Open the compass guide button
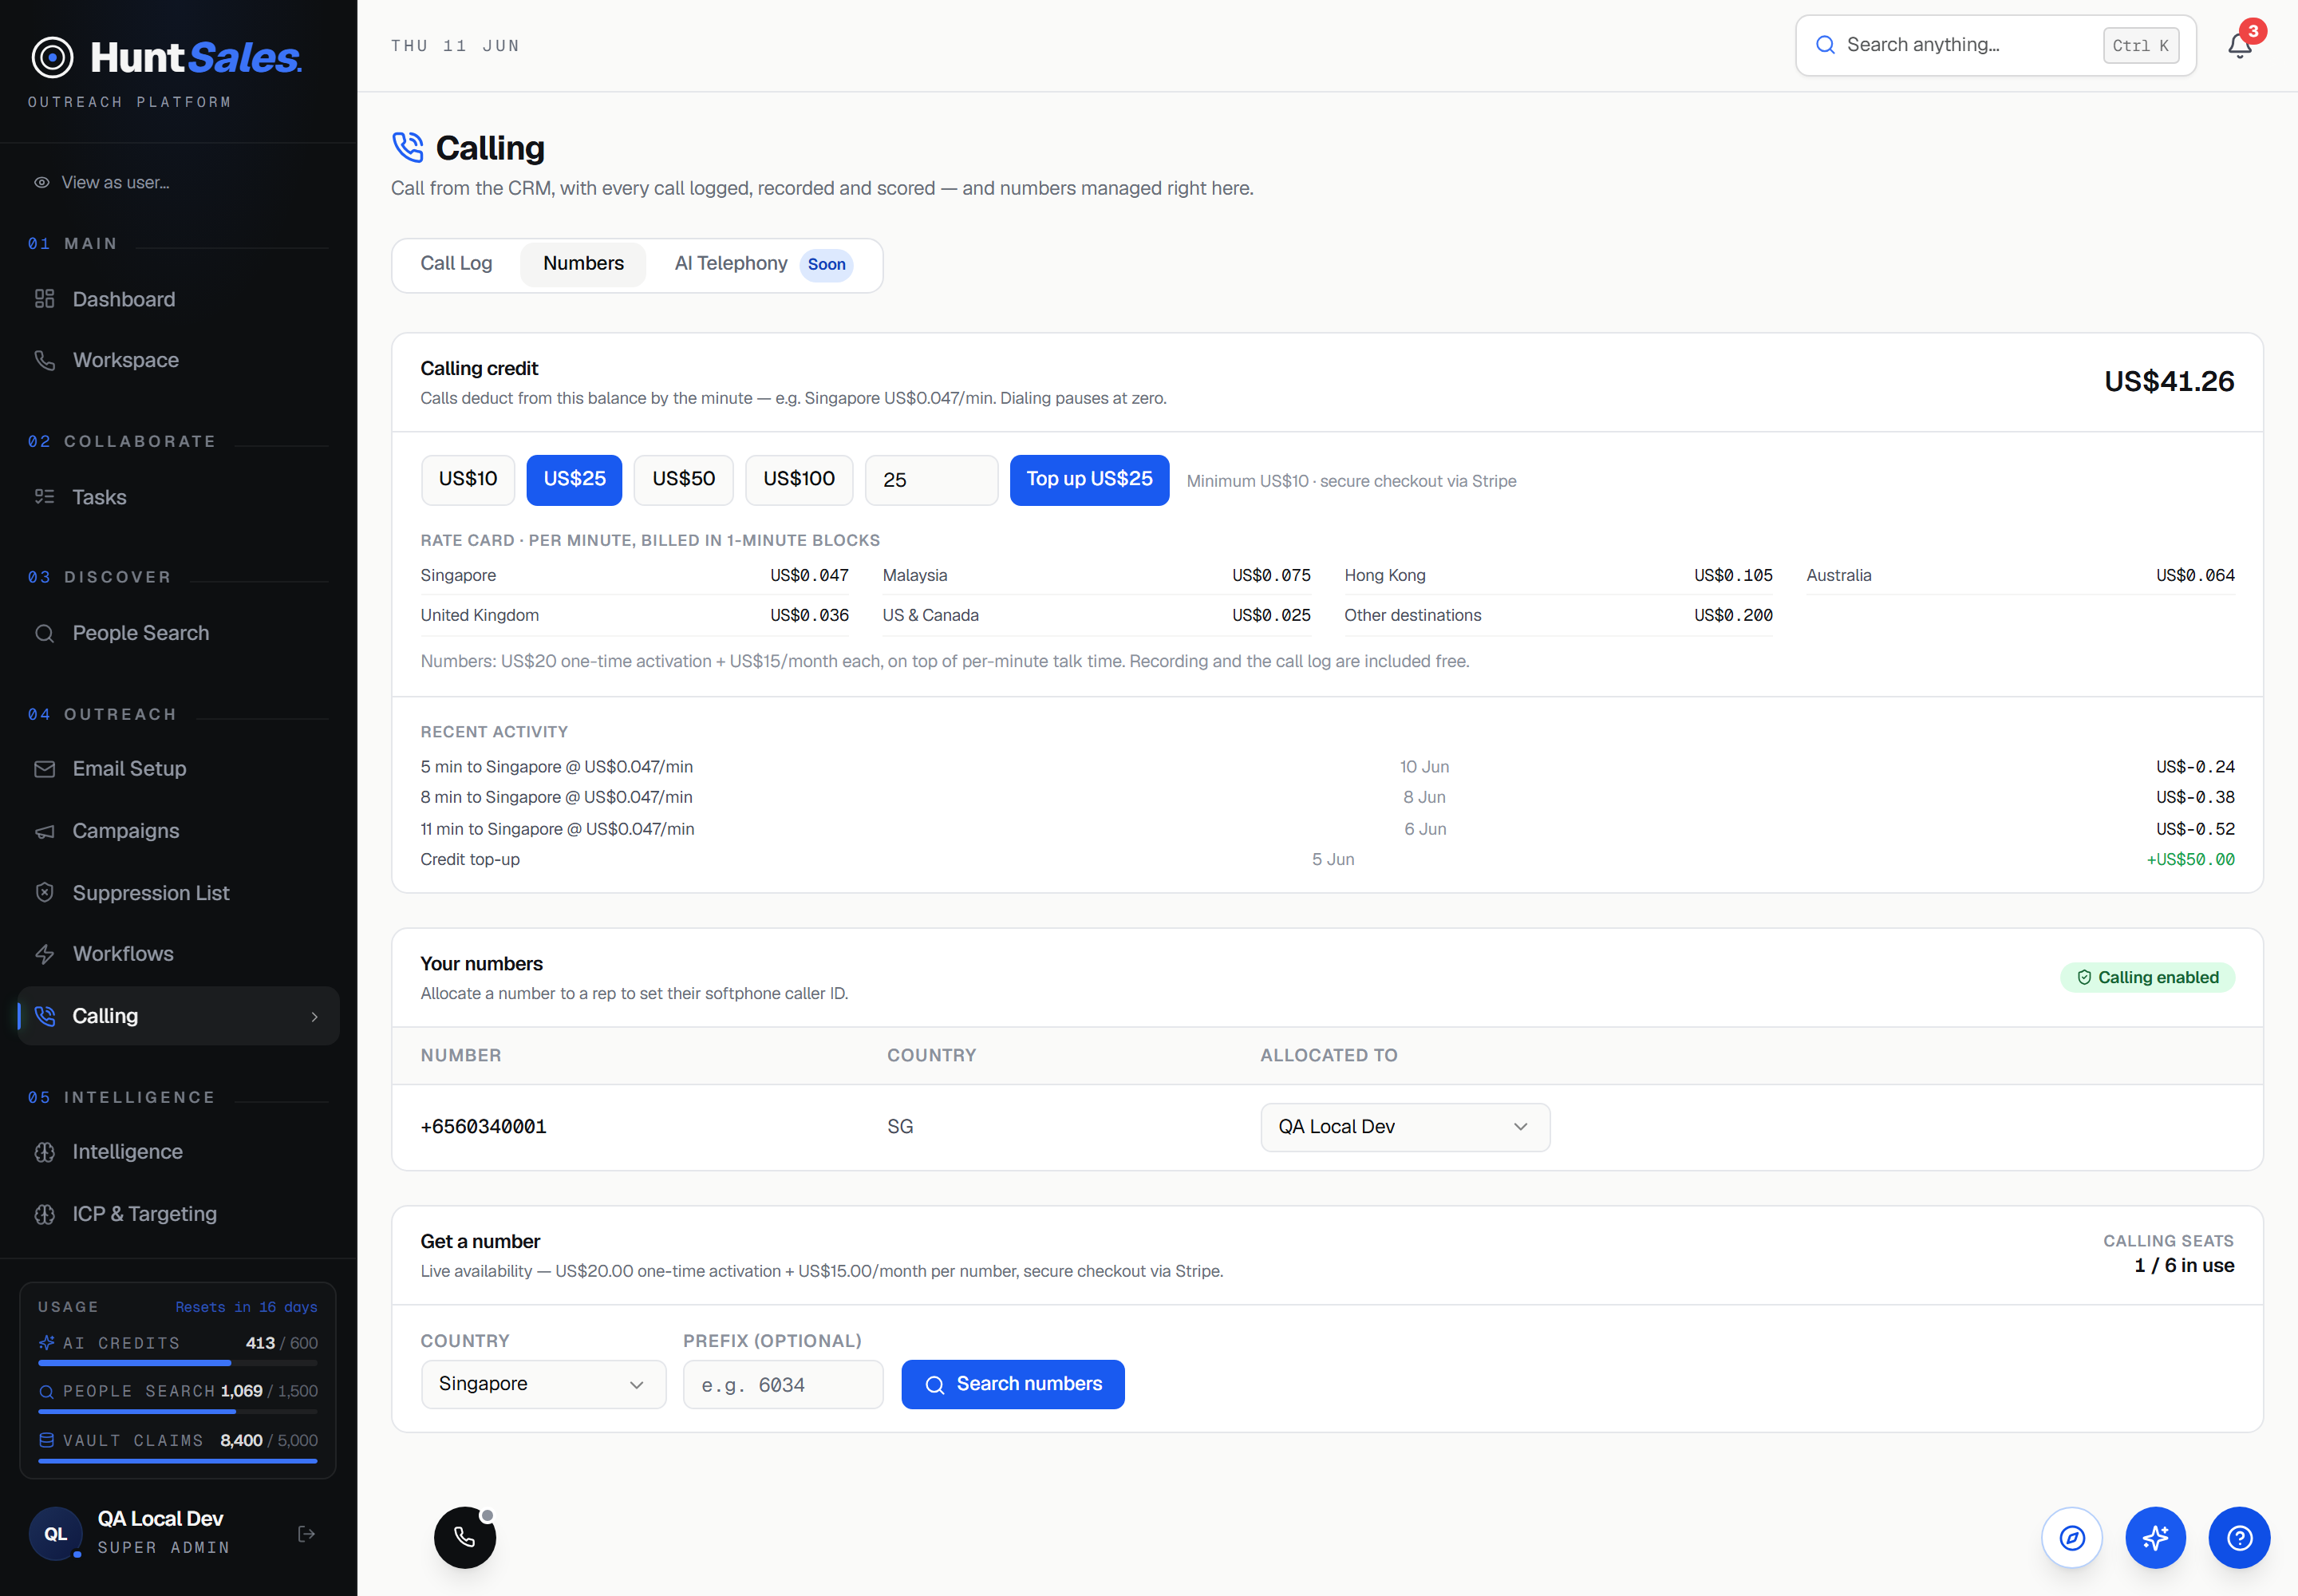The height and width of the screenshot is (1596, 2298). click(2072, 1538)
